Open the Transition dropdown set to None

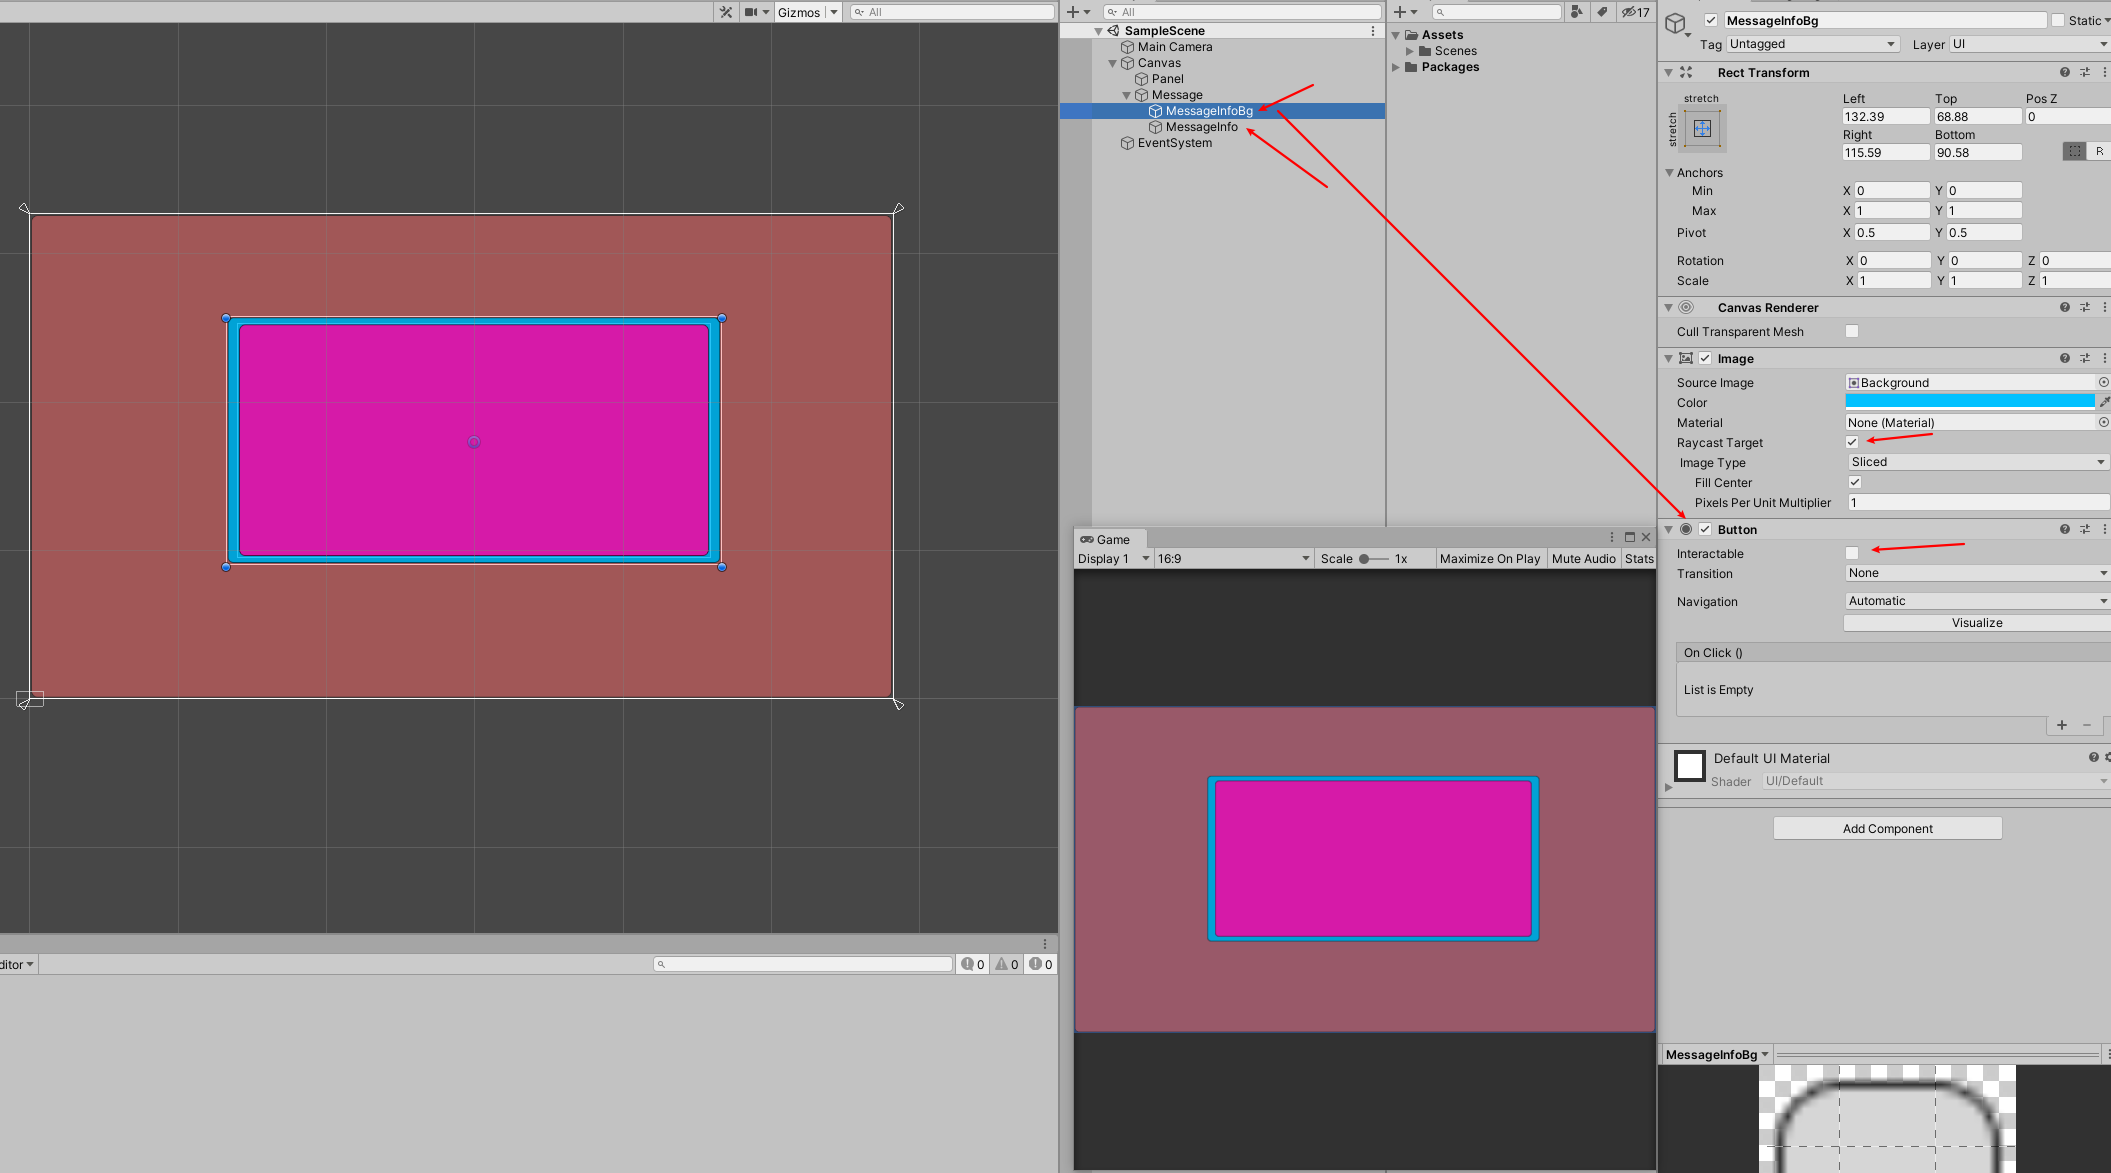click(1976, 573)
